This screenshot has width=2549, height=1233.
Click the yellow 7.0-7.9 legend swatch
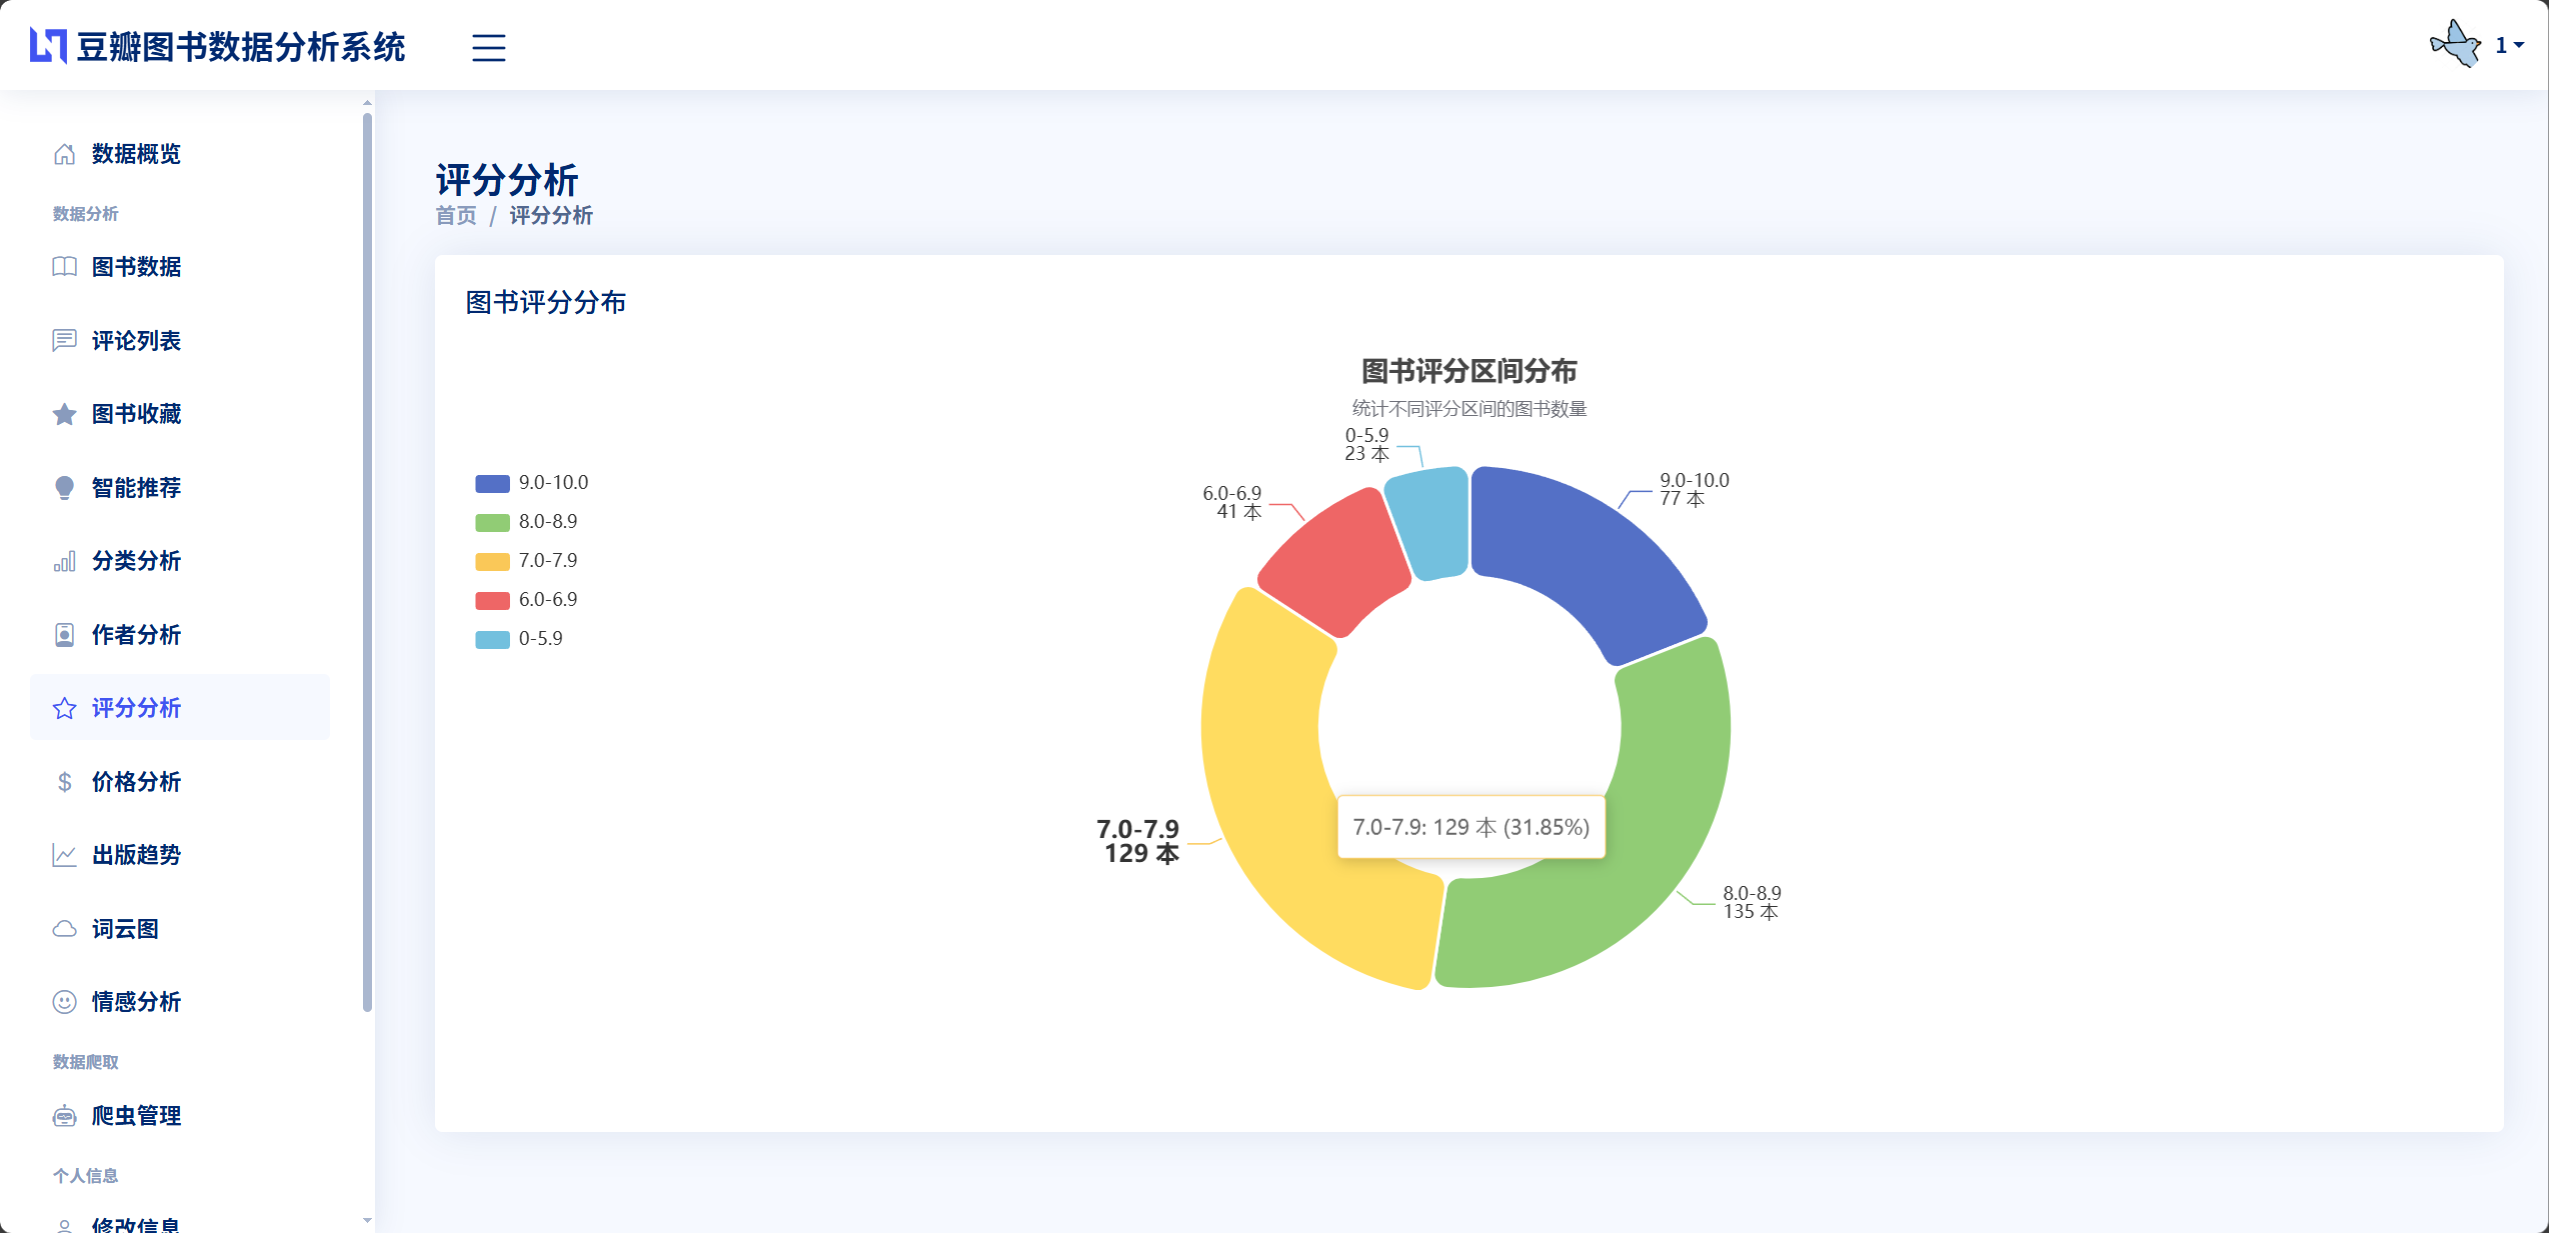pos(492,561)
